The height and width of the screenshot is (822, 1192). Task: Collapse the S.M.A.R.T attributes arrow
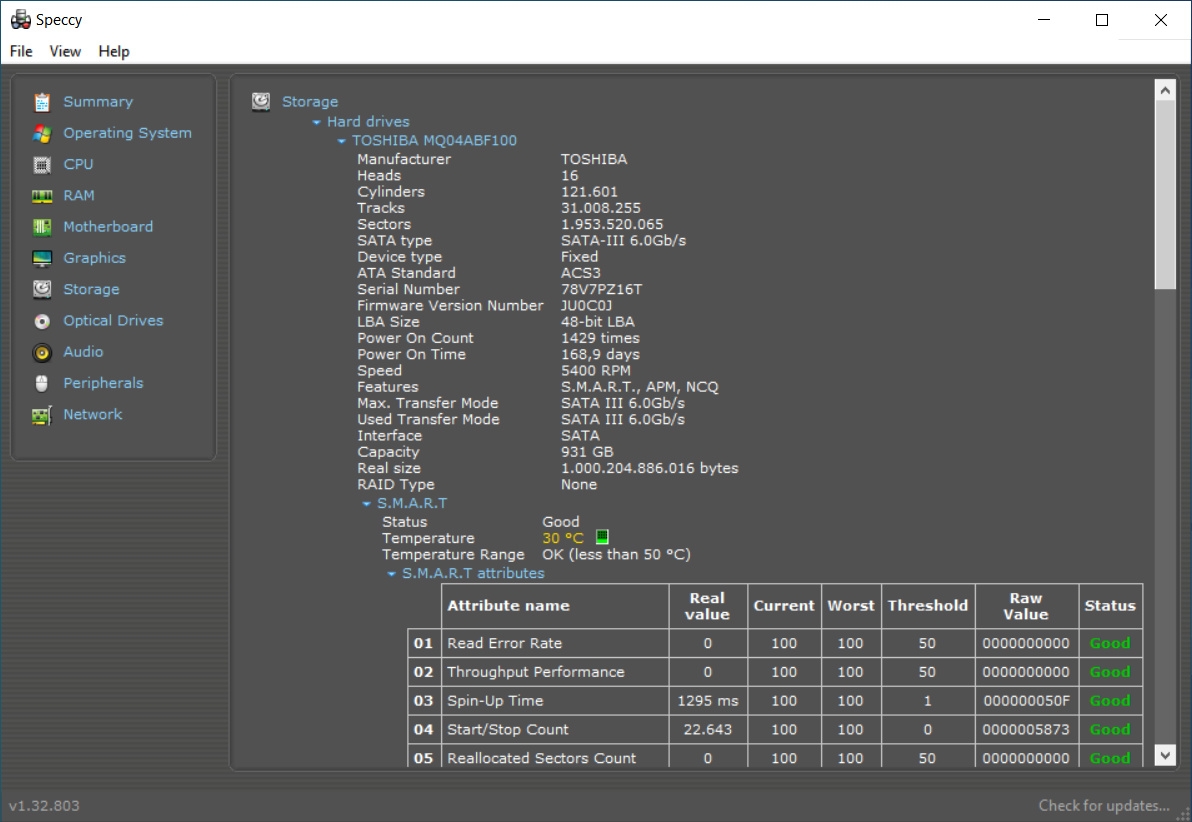click(392, 574)
